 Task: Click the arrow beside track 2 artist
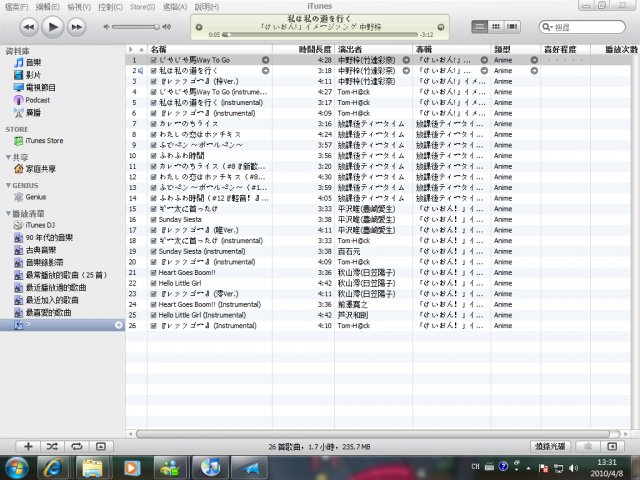point(406,71)
